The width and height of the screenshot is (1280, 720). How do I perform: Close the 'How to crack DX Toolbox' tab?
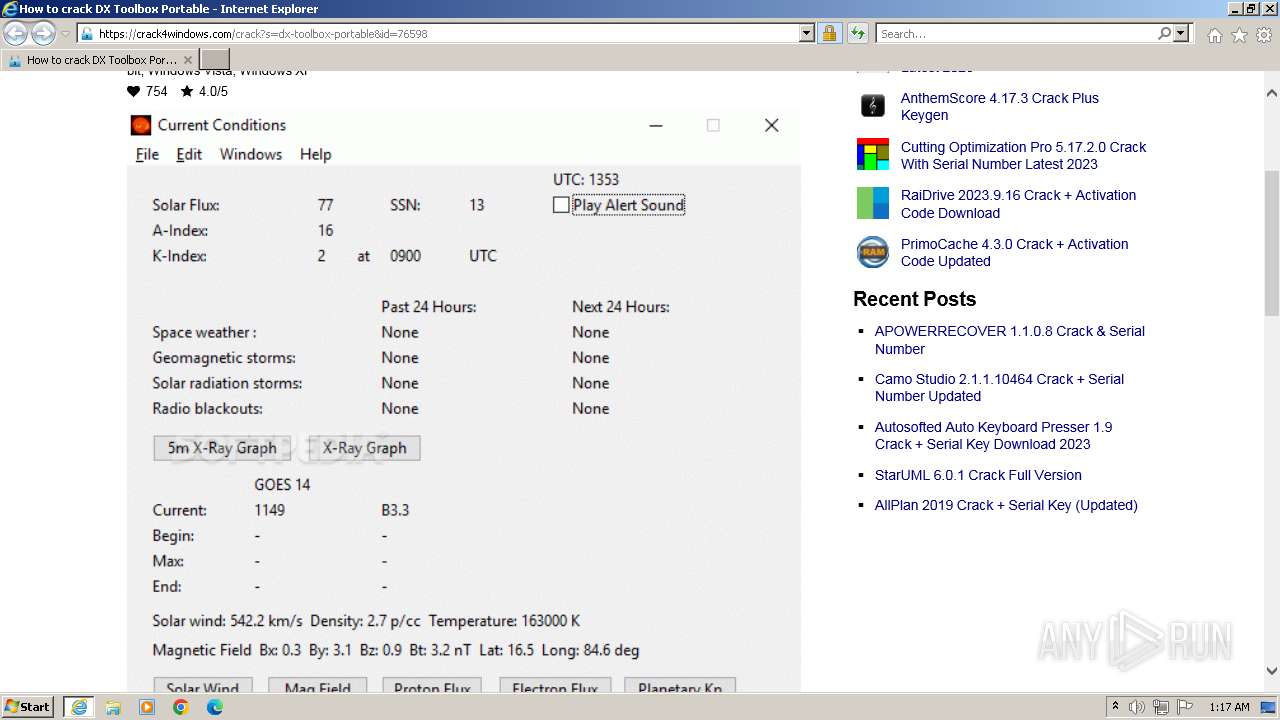coord(188,60)
